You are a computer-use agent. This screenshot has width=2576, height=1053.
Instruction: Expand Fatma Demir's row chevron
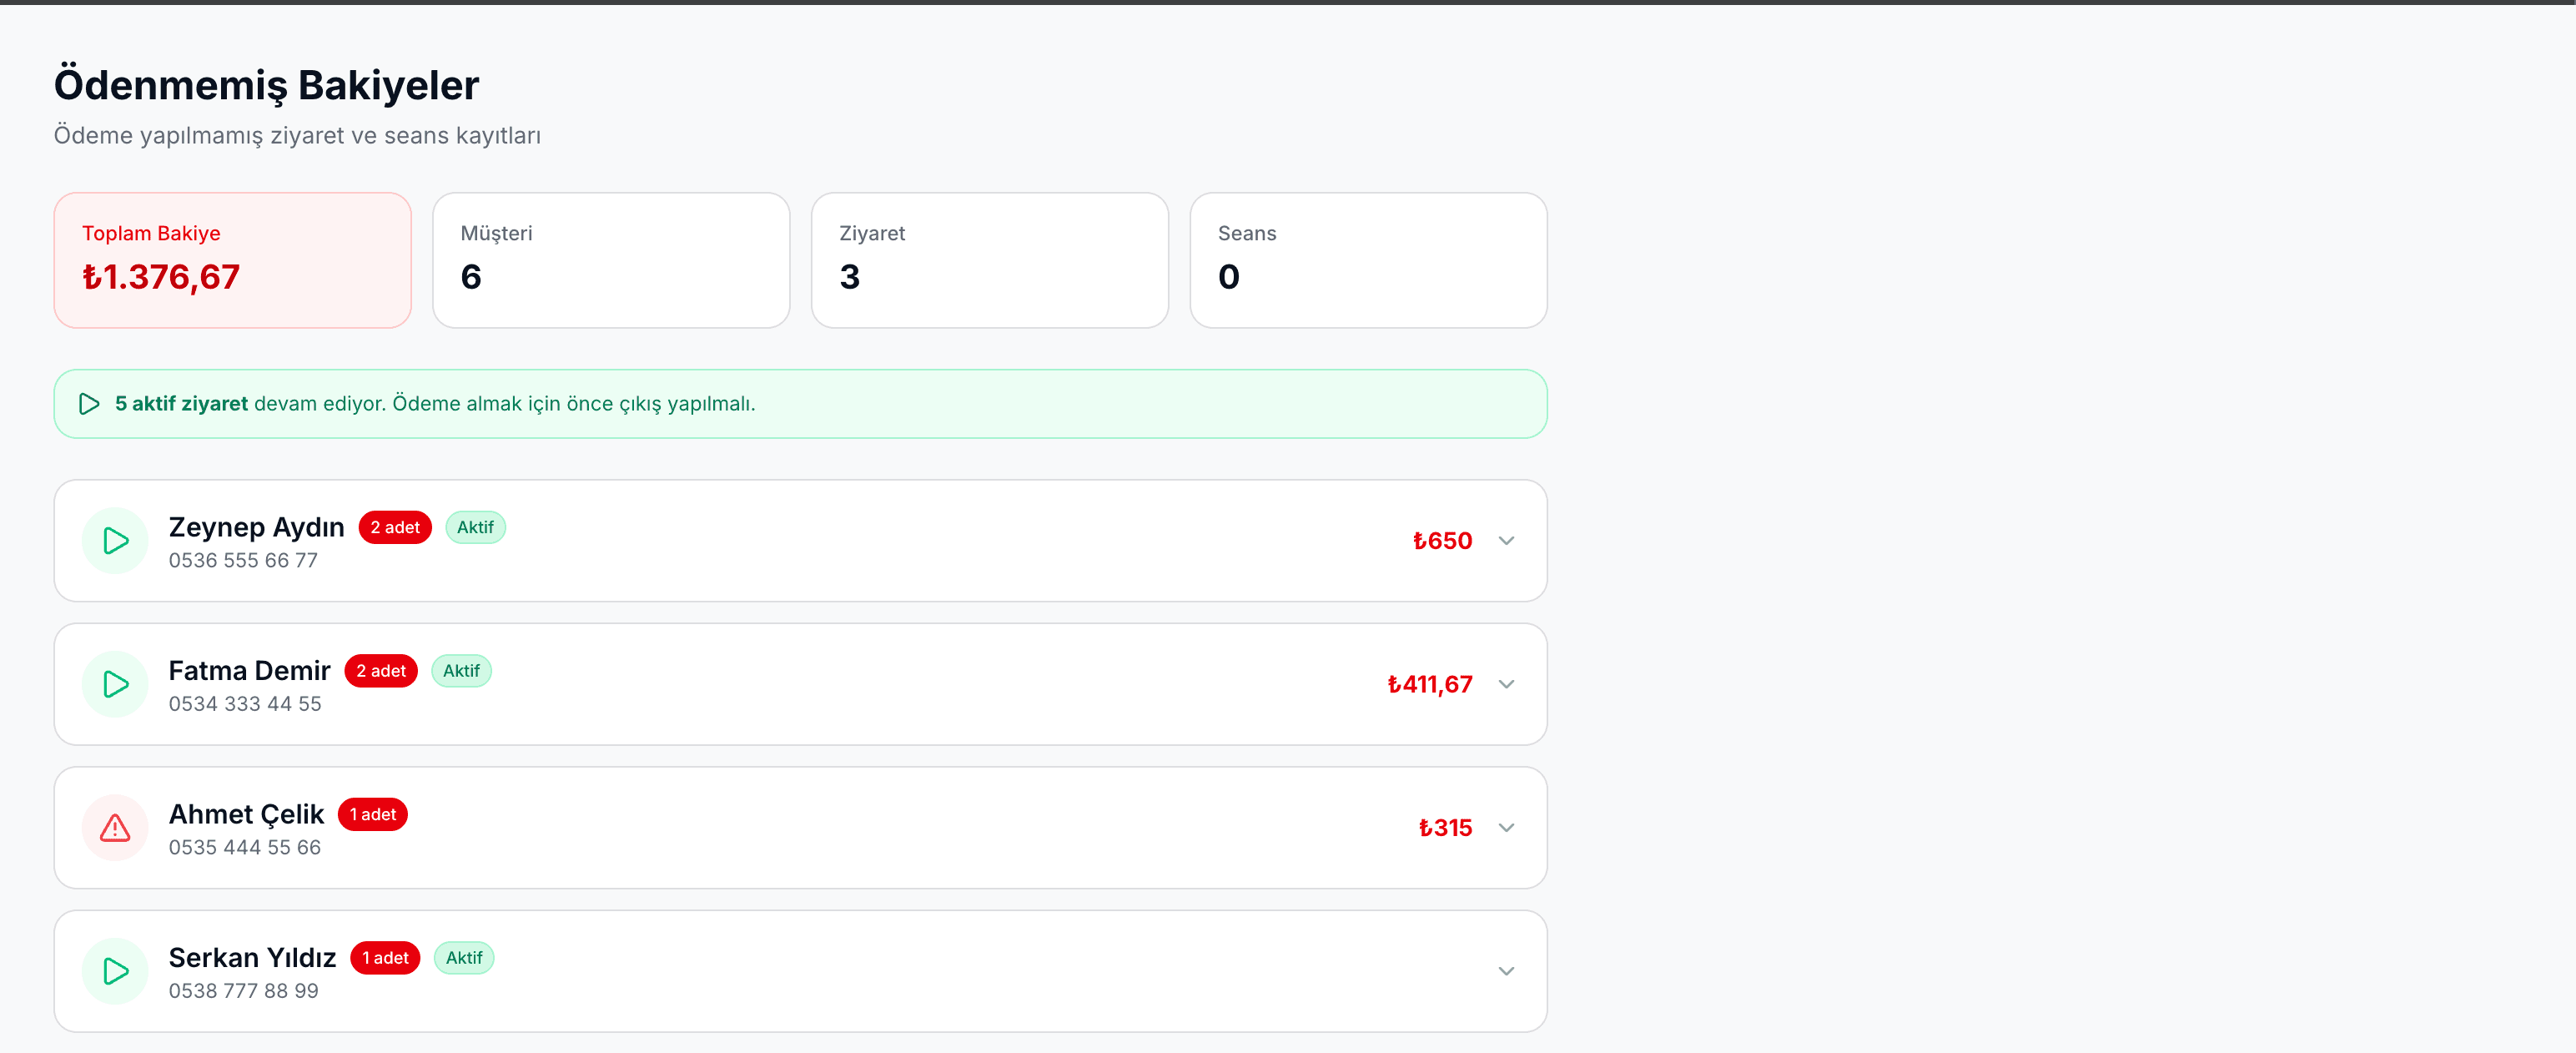[1506, 684]
